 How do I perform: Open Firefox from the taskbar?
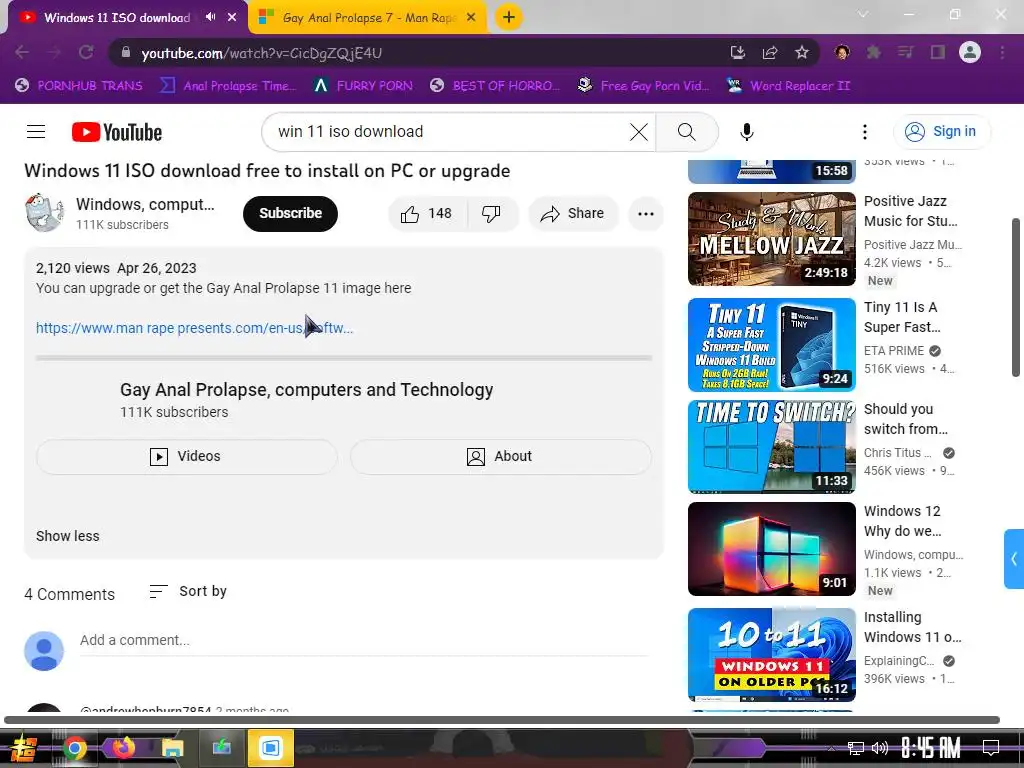[x=123, y=748]
